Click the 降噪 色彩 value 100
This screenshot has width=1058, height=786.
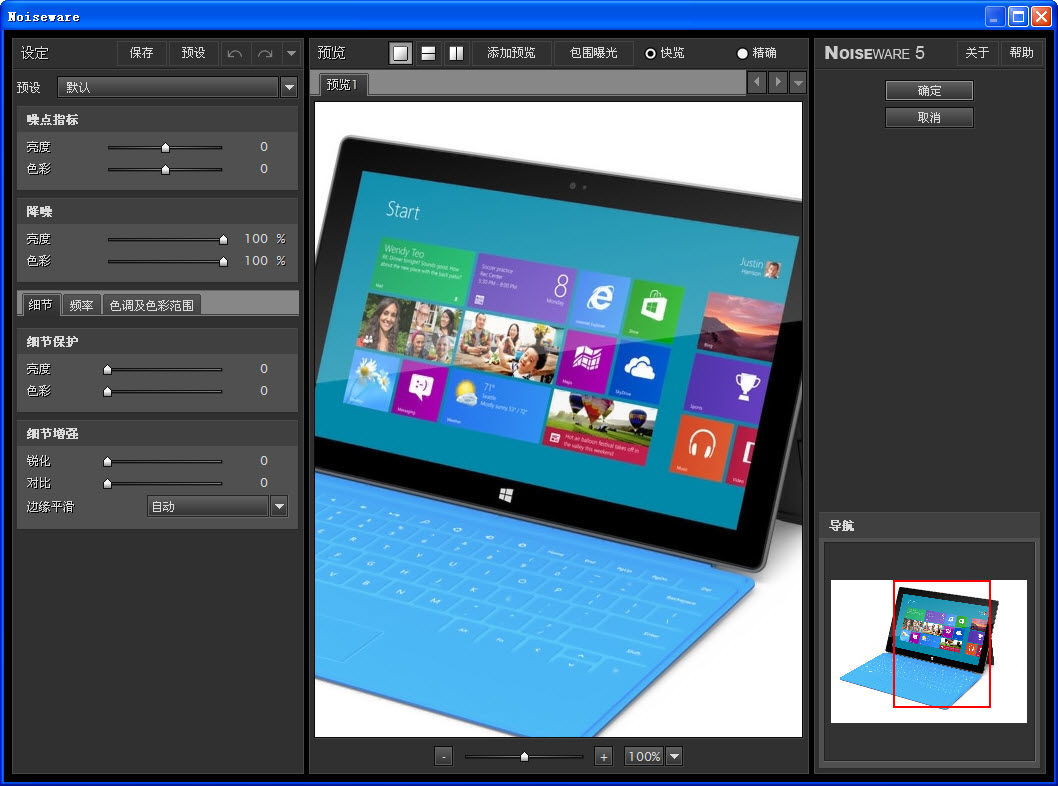coord(256,260)
